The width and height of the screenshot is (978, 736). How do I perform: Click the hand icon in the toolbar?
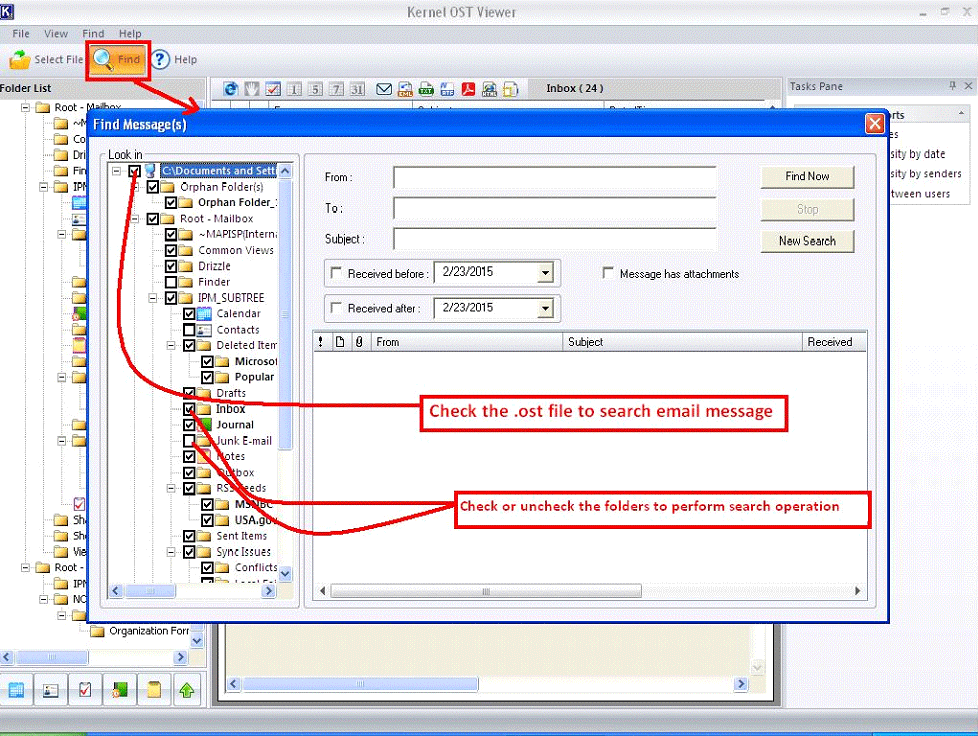point(251,89)
